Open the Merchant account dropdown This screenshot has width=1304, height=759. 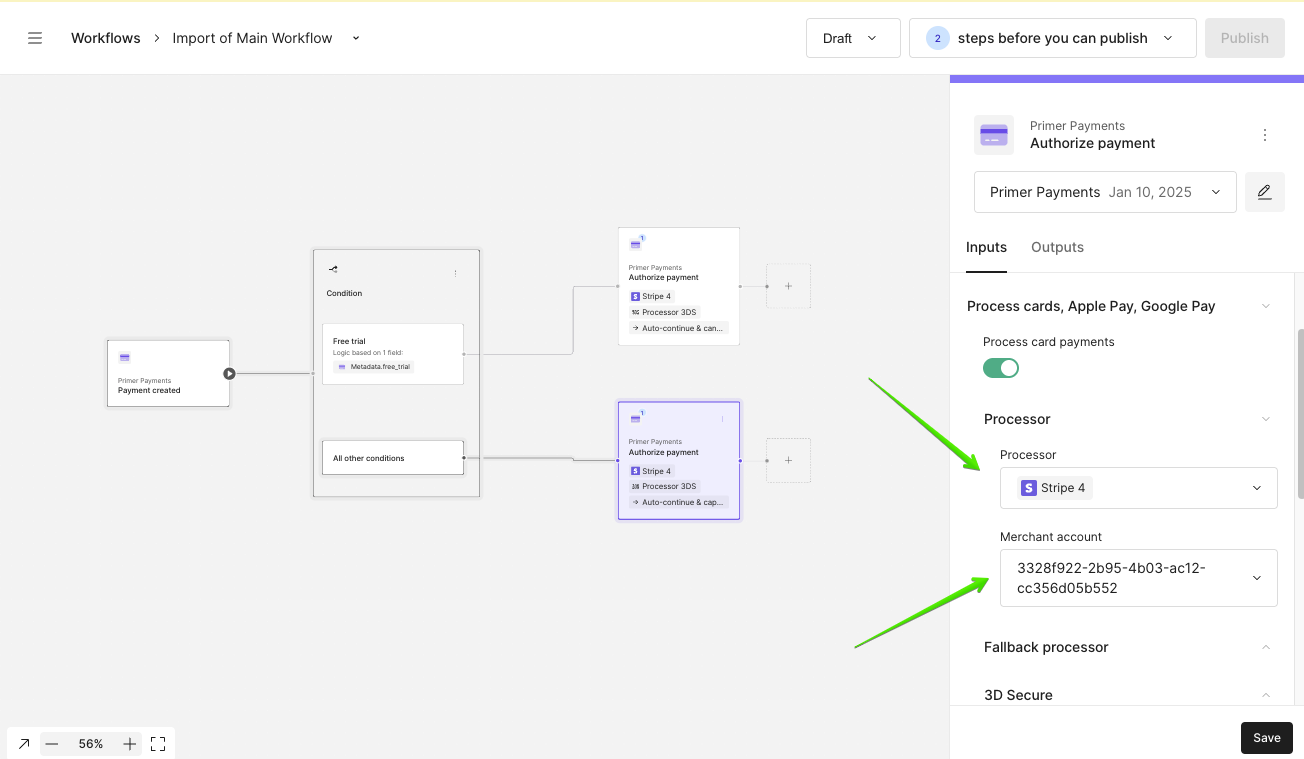tap(1138, 578)
